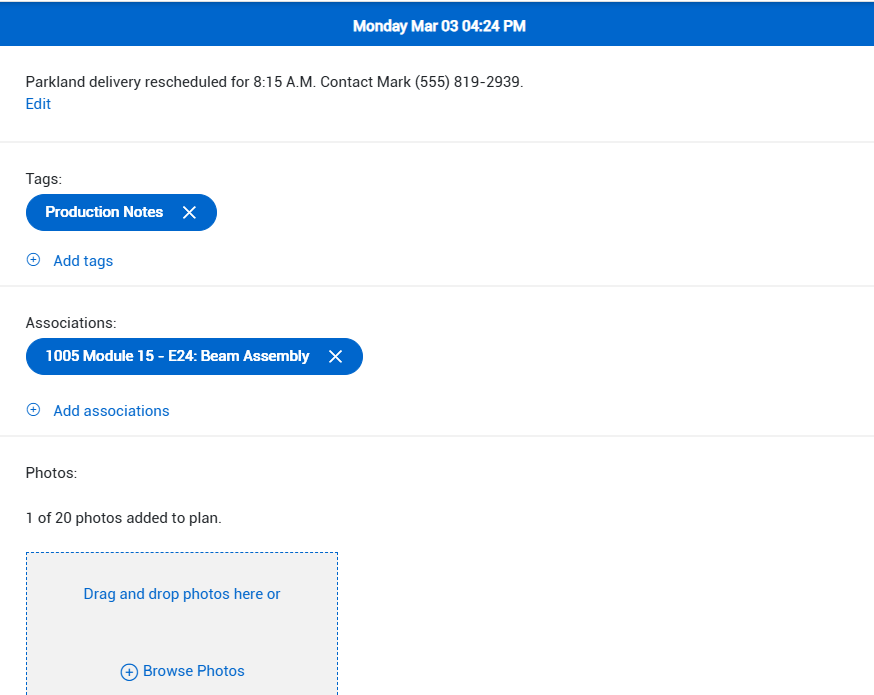
Task: Click the plus icon beside Add associations
Action: tap(33, 410)
